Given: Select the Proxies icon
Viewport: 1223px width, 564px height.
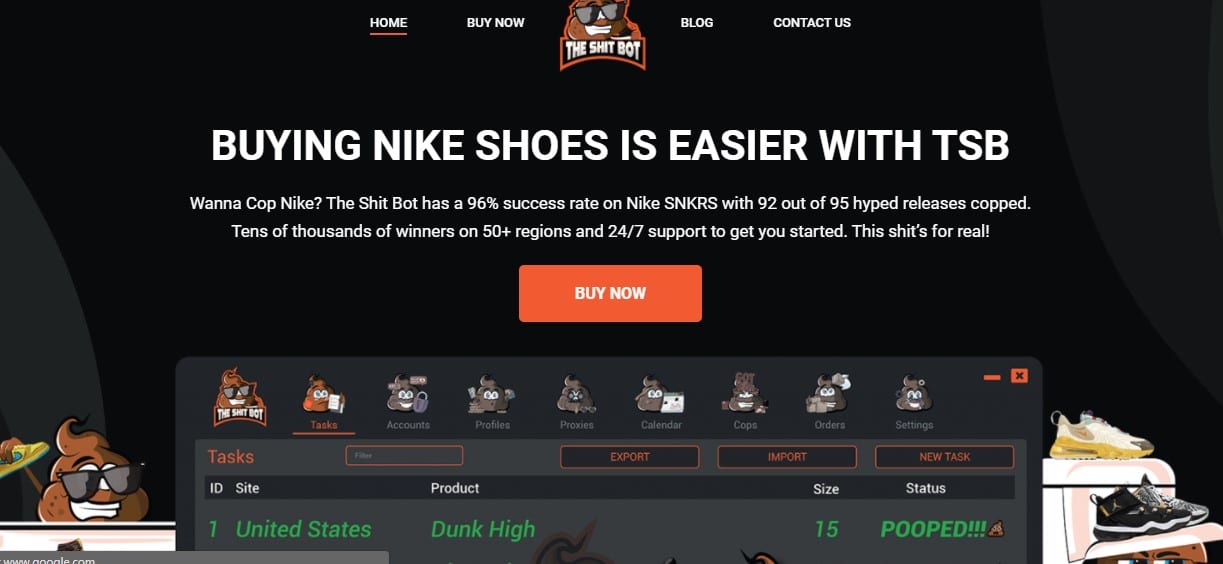Looking at the screenshot, I should coord(577,395).
